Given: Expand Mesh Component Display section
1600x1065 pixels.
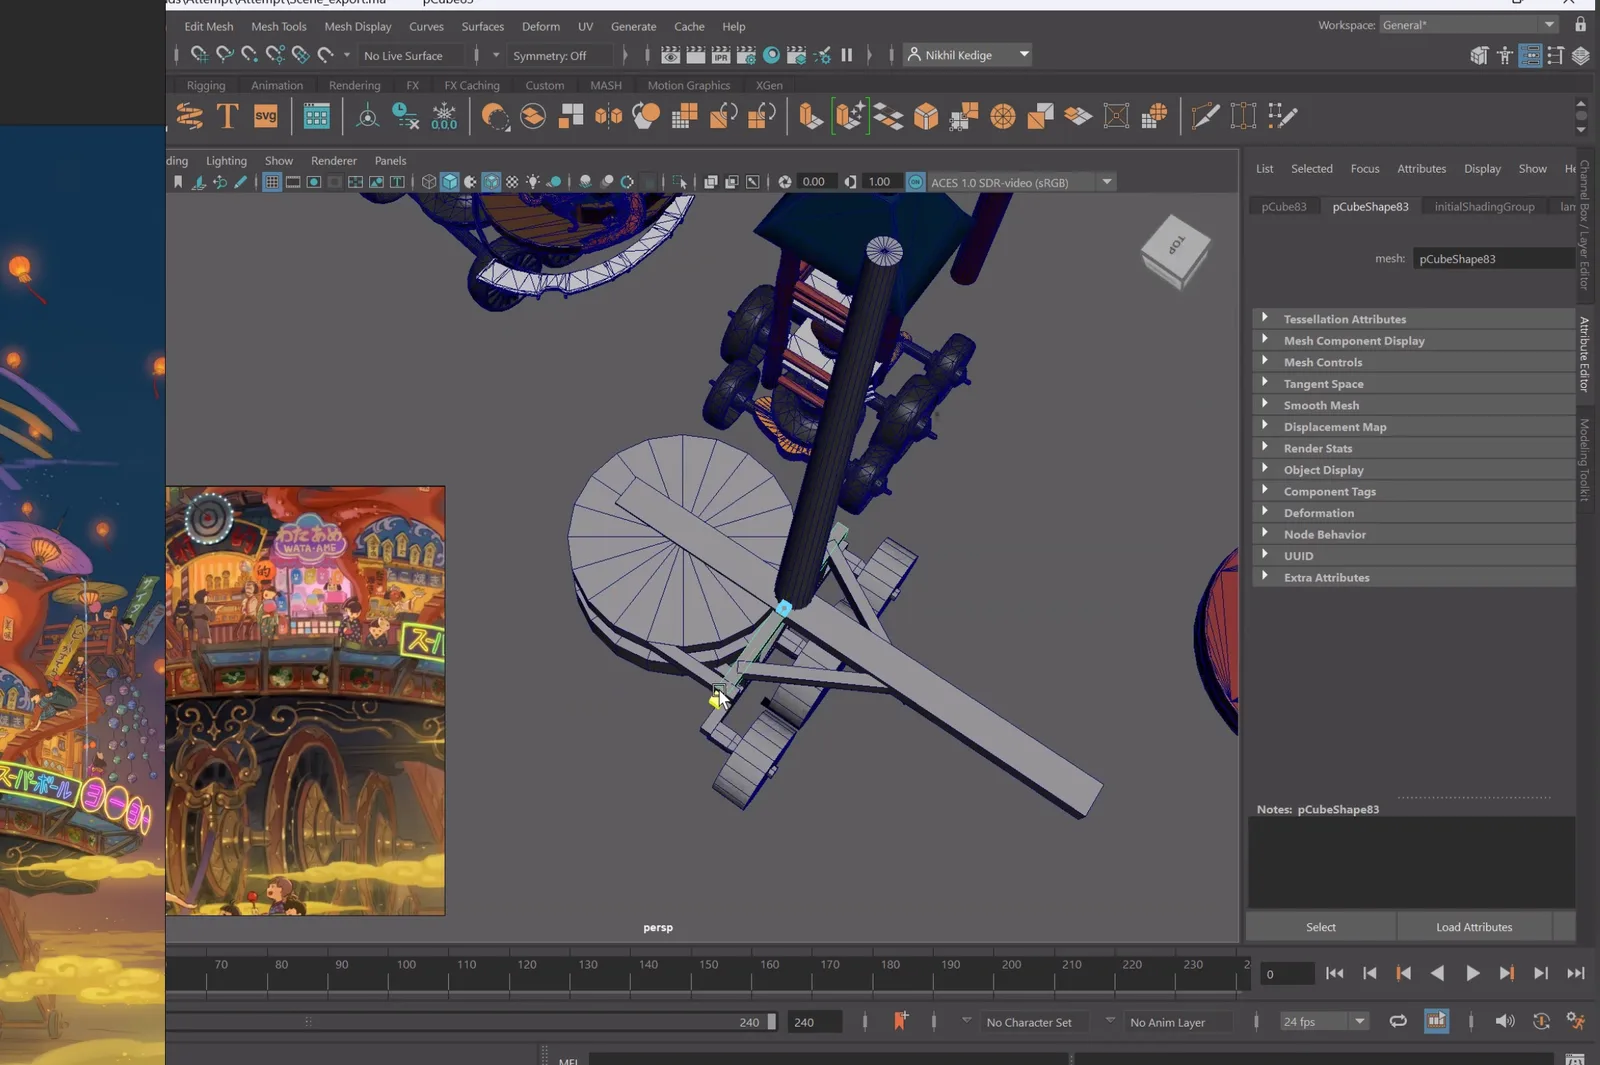Looking at the screenshot, I should pos(1413,341).
